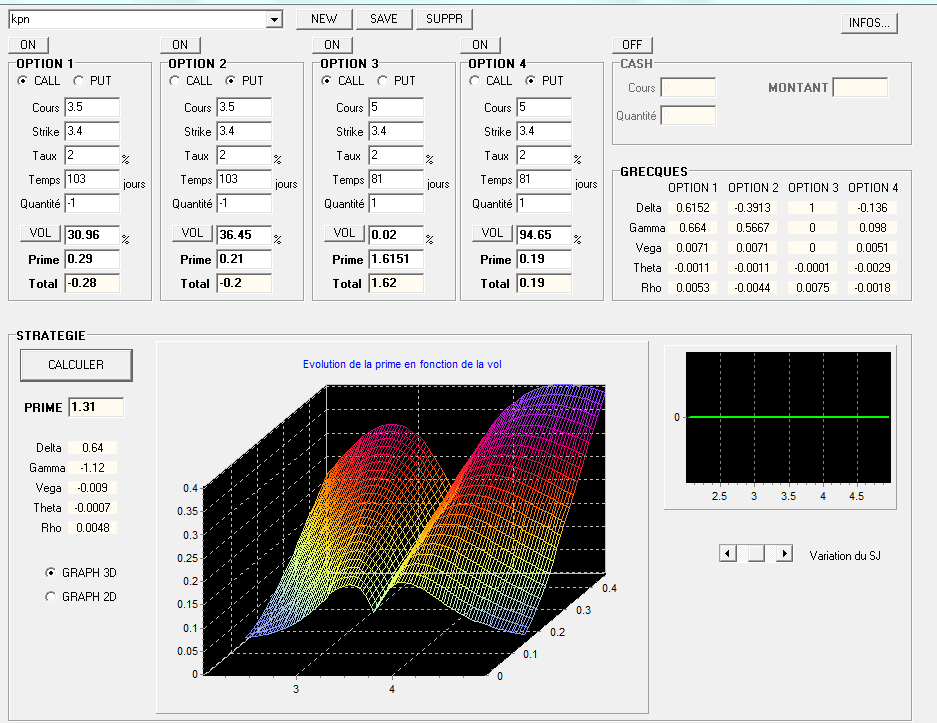Click the VOL button in Option 4
The width and height of the screenshot is (937, 723).
point(492,233)
